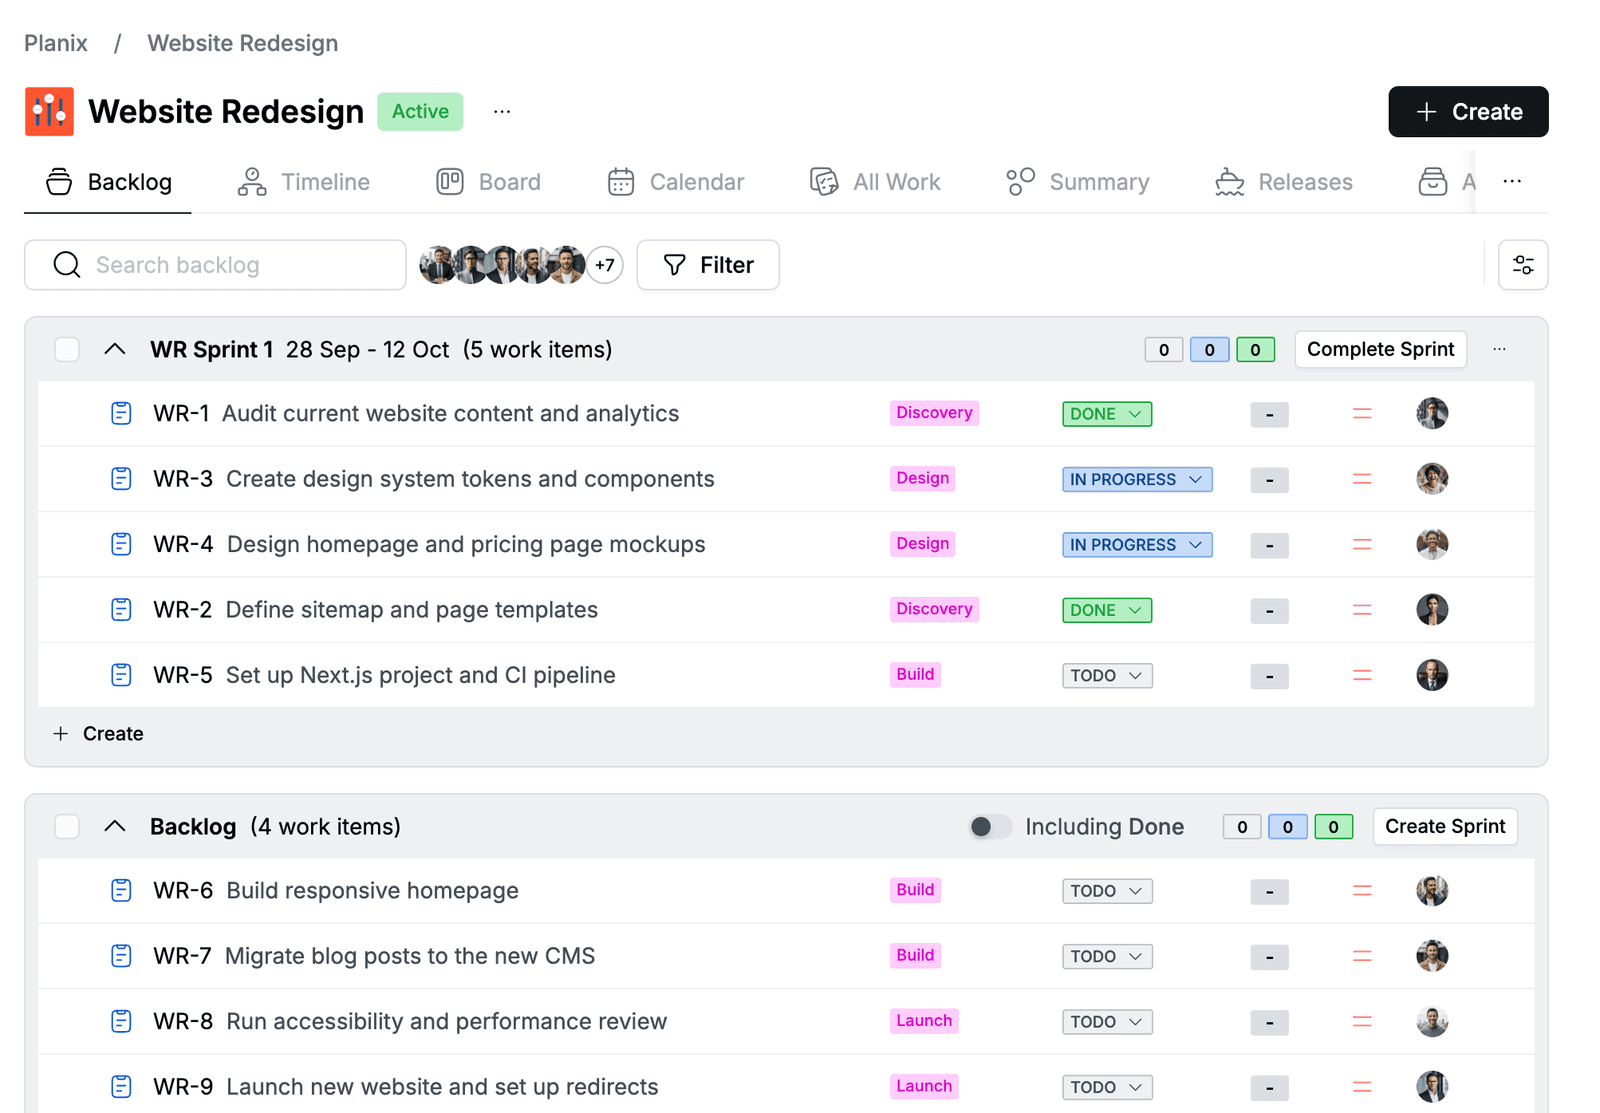Open assignee avatar on WR-4 row
This screenshot has width=1600, height=1113.
click(x=1432, y=544)
